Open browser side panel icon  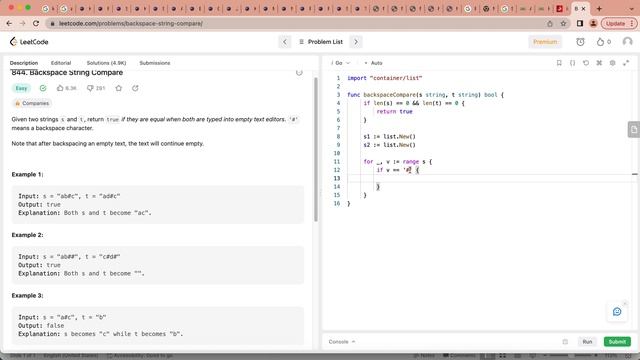(580, 24)
